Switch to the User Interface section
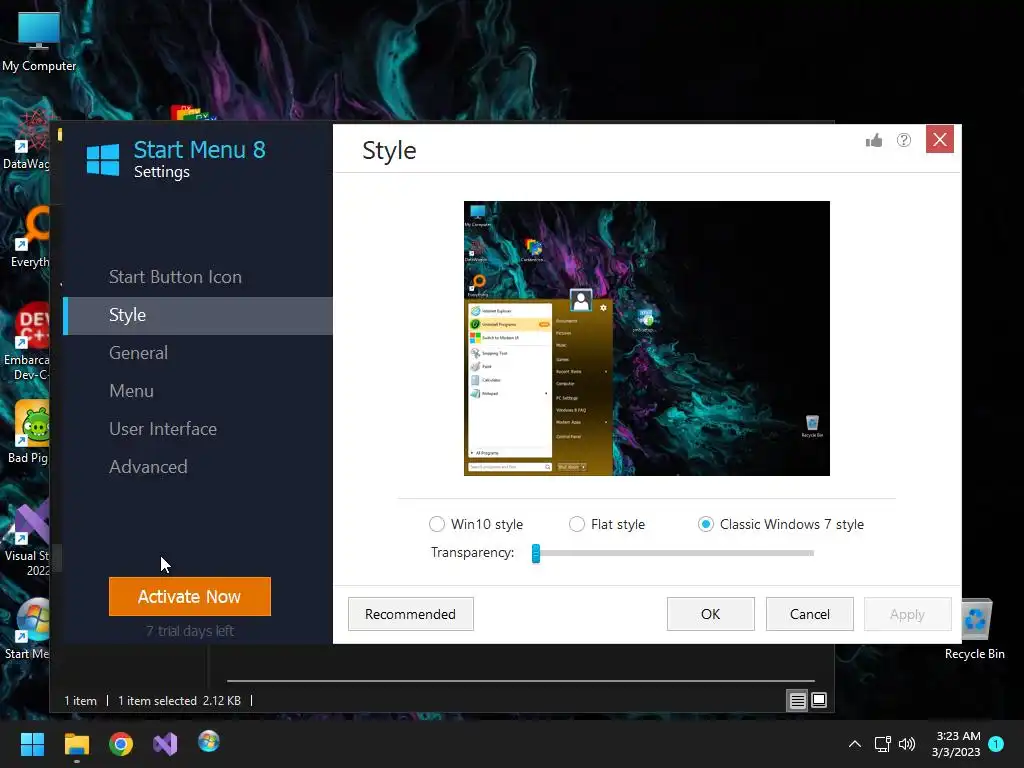This screenshot has width=1024, height=768. [163, 429]
